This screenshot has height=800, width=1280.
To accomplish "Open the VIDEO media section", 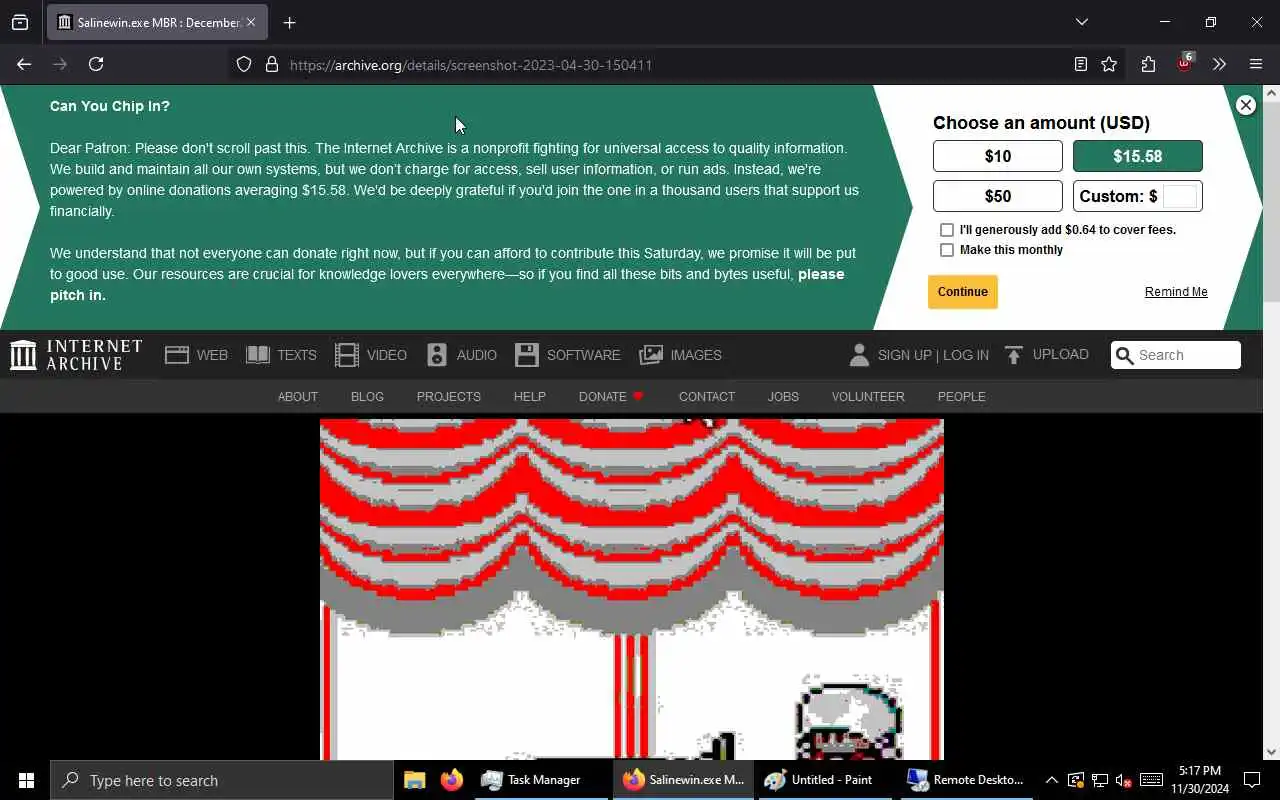I will point(371,355).
